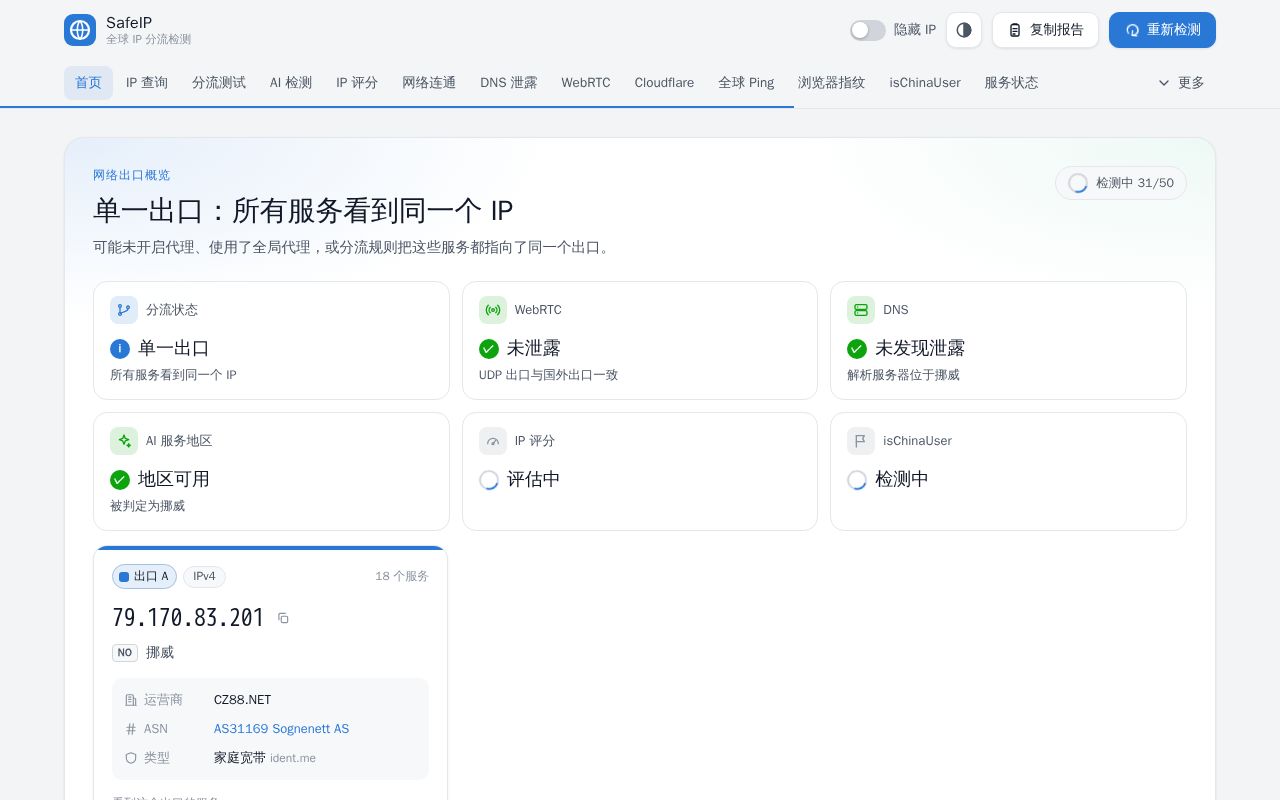Open the isChinaUser navigation tab
The width and height of the screenshot is (1280, 800).
point(925,83)
